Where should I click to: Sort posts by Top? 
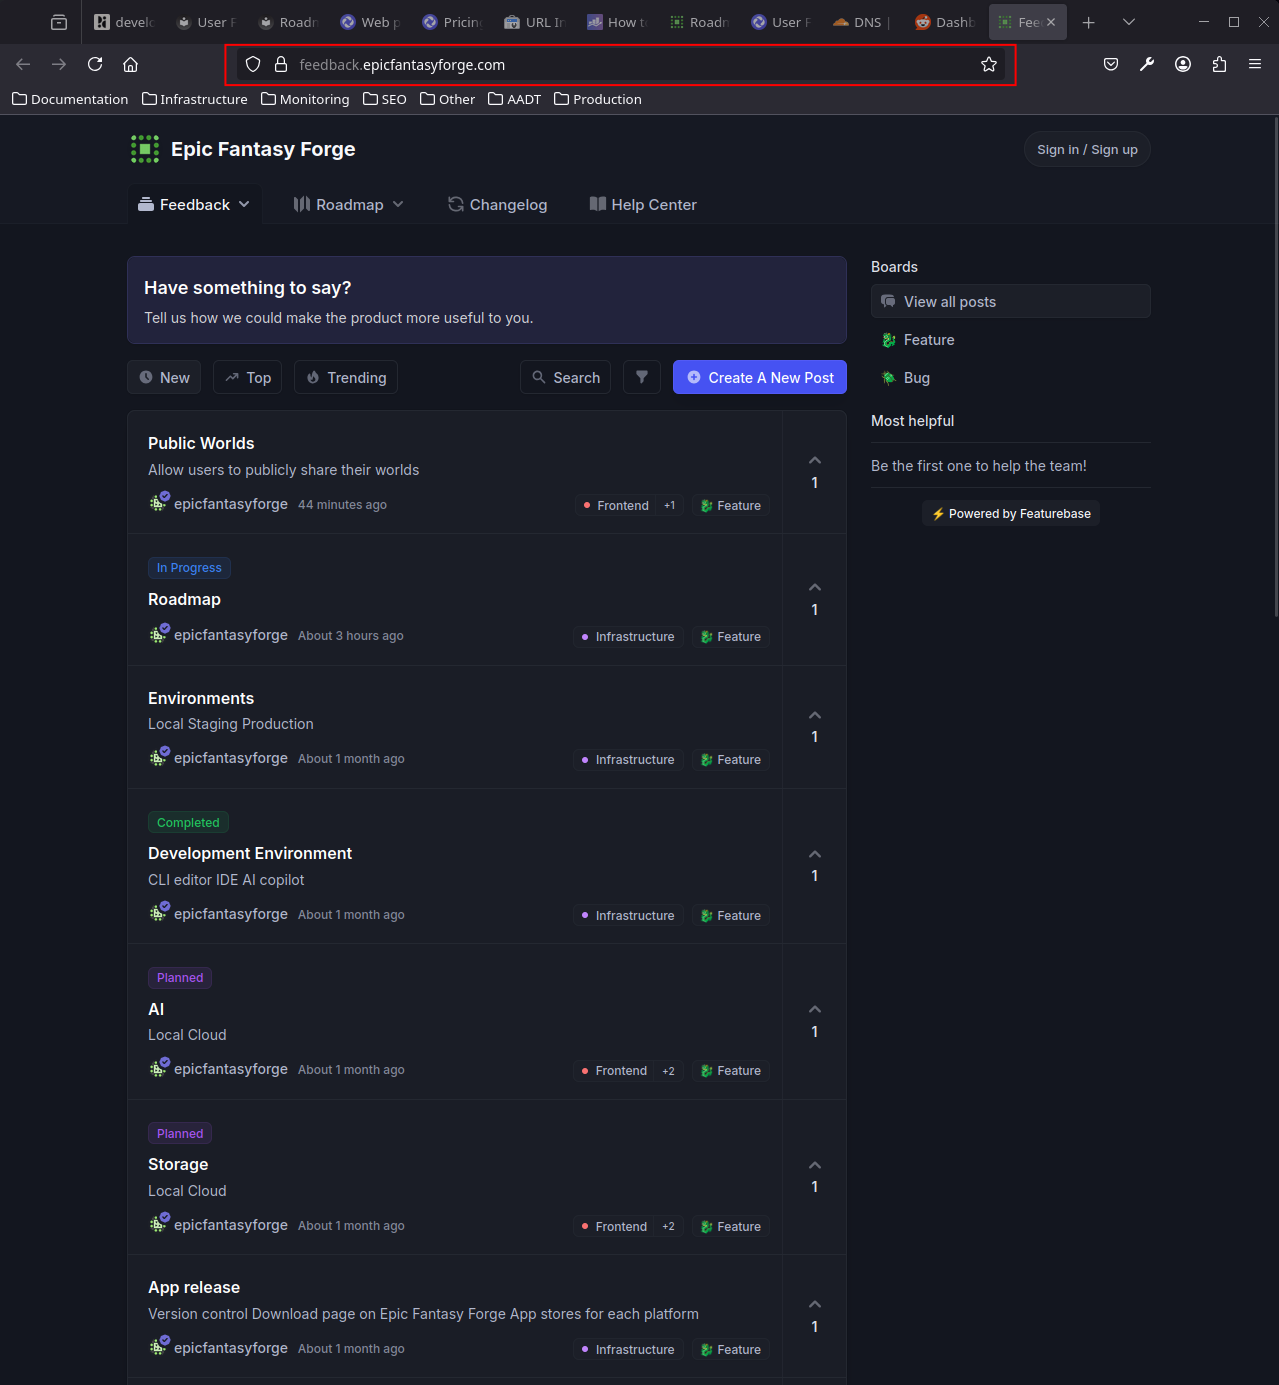pyautogui.click(x=248, y=377)
